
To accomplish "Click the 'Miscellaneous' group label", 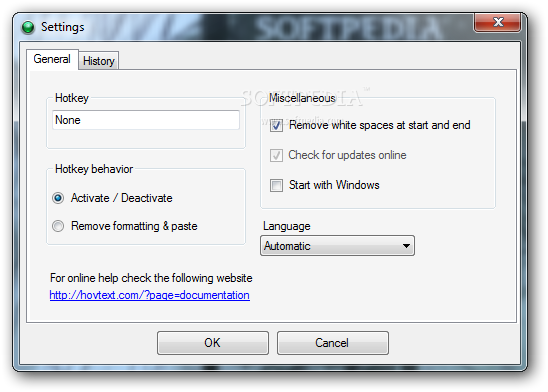I will [x=302, y=98].
